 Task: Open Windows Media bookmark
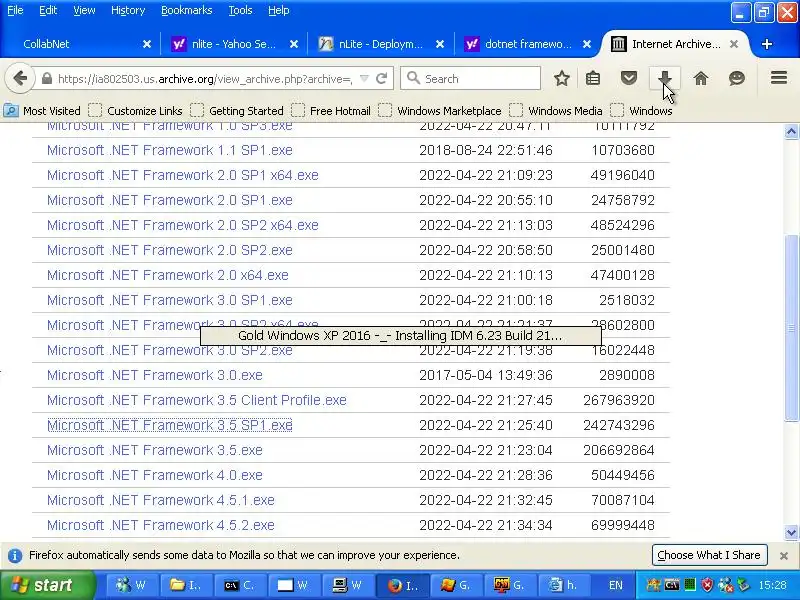coord(556,111)
